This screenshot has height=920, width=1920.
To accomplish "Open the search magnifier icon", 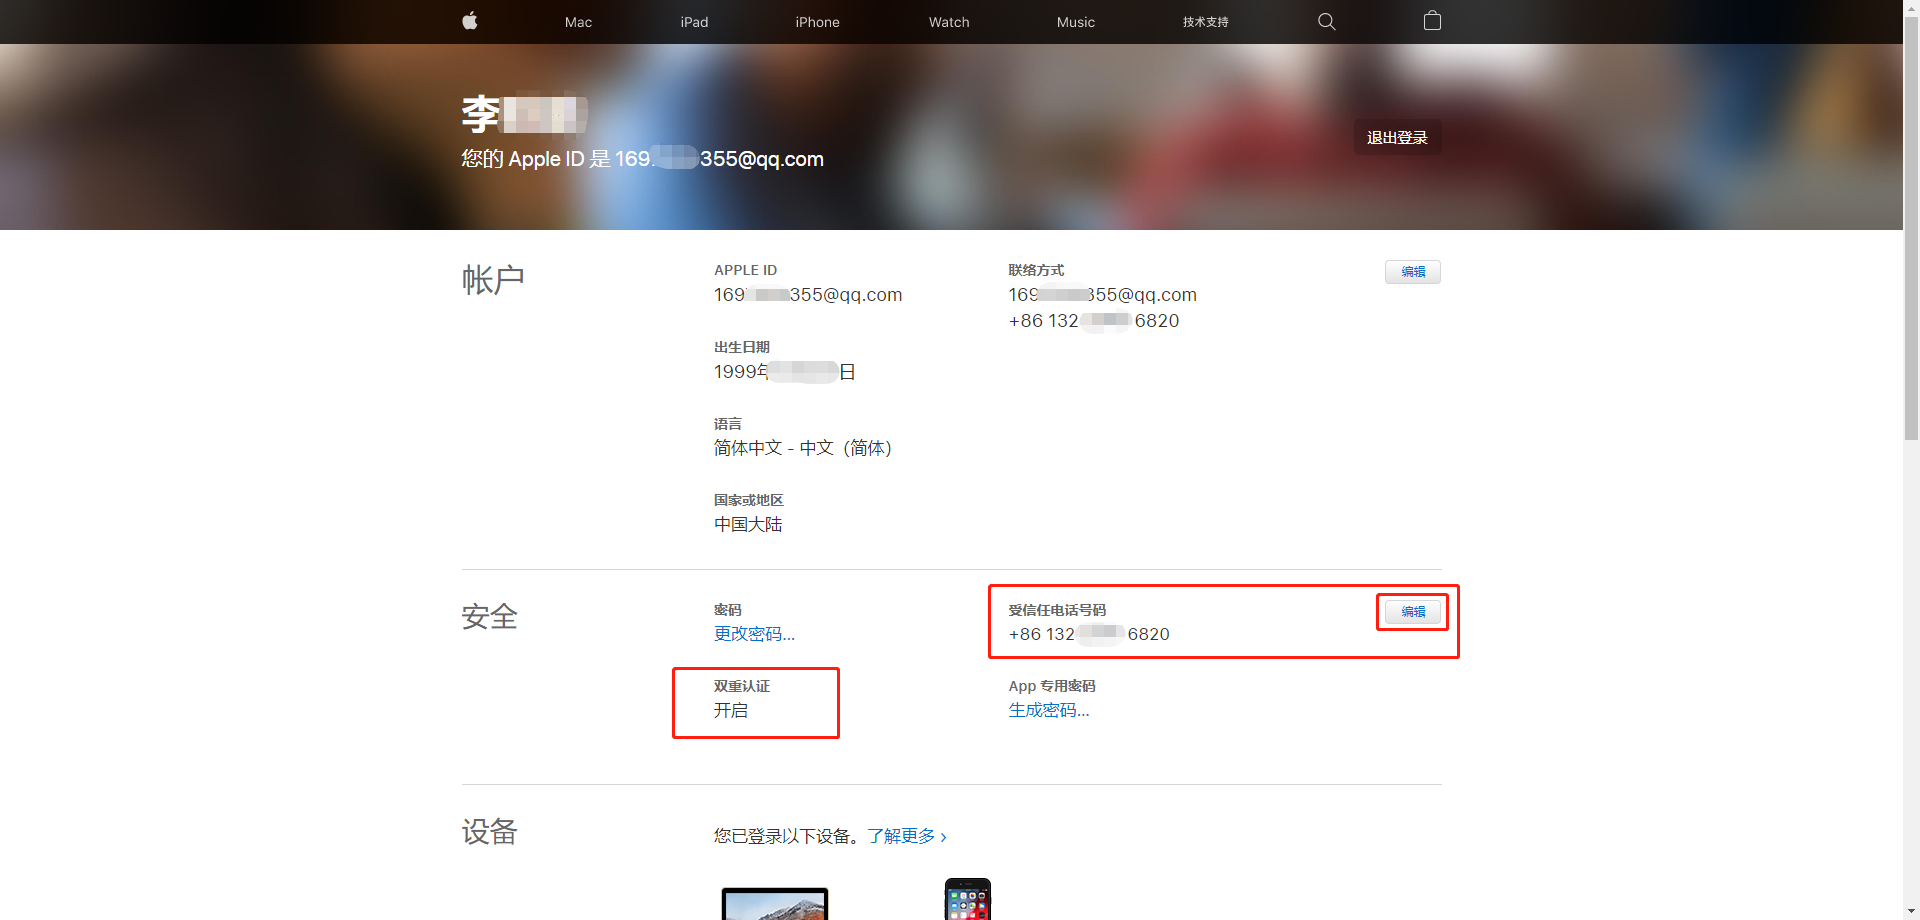I will 1327,21.
